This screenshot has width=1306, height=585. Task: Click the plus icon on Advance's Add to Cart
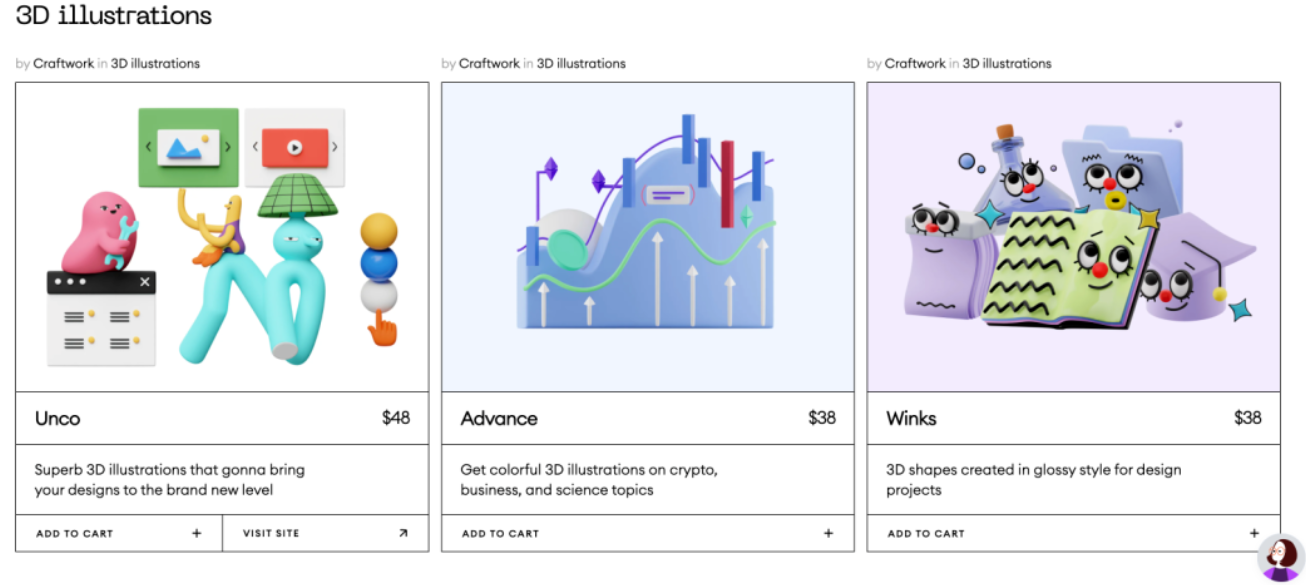(x=828, y=533)
